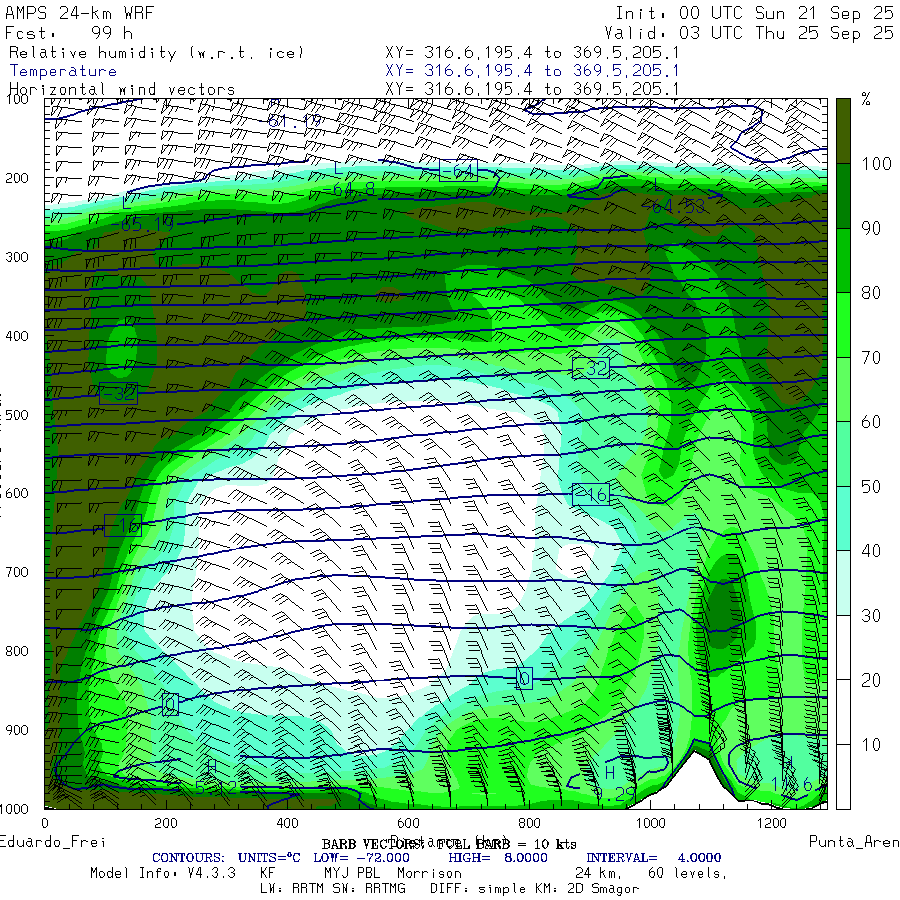Click the 'AMPS 24-km WRF' title text
900x900 pixels.
(x=79, y=13)
